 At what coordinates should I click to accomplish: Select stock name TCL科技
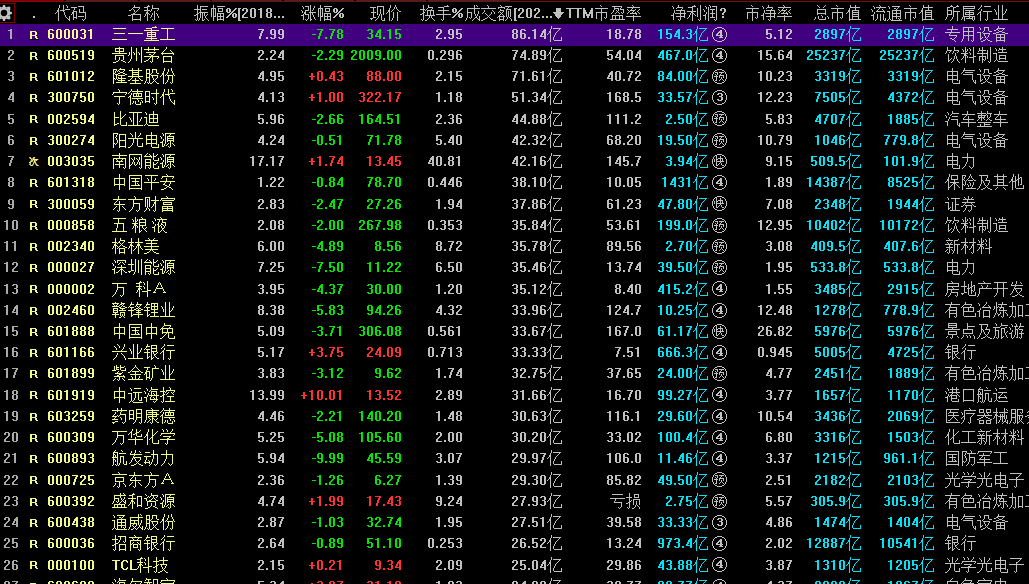pyautogui.click(x=140, y=565)
